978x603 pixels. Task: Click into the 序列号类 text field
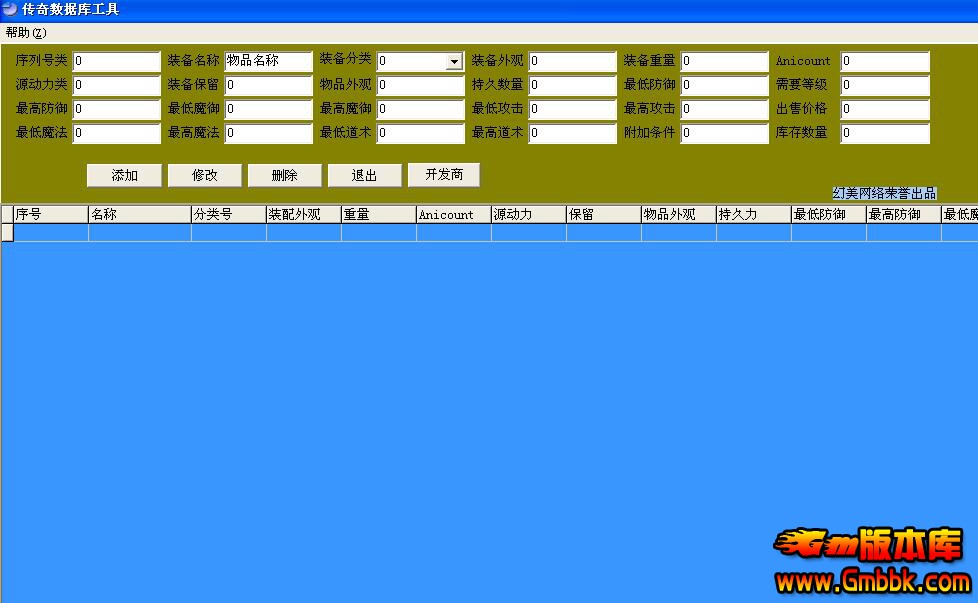(116, 62)
